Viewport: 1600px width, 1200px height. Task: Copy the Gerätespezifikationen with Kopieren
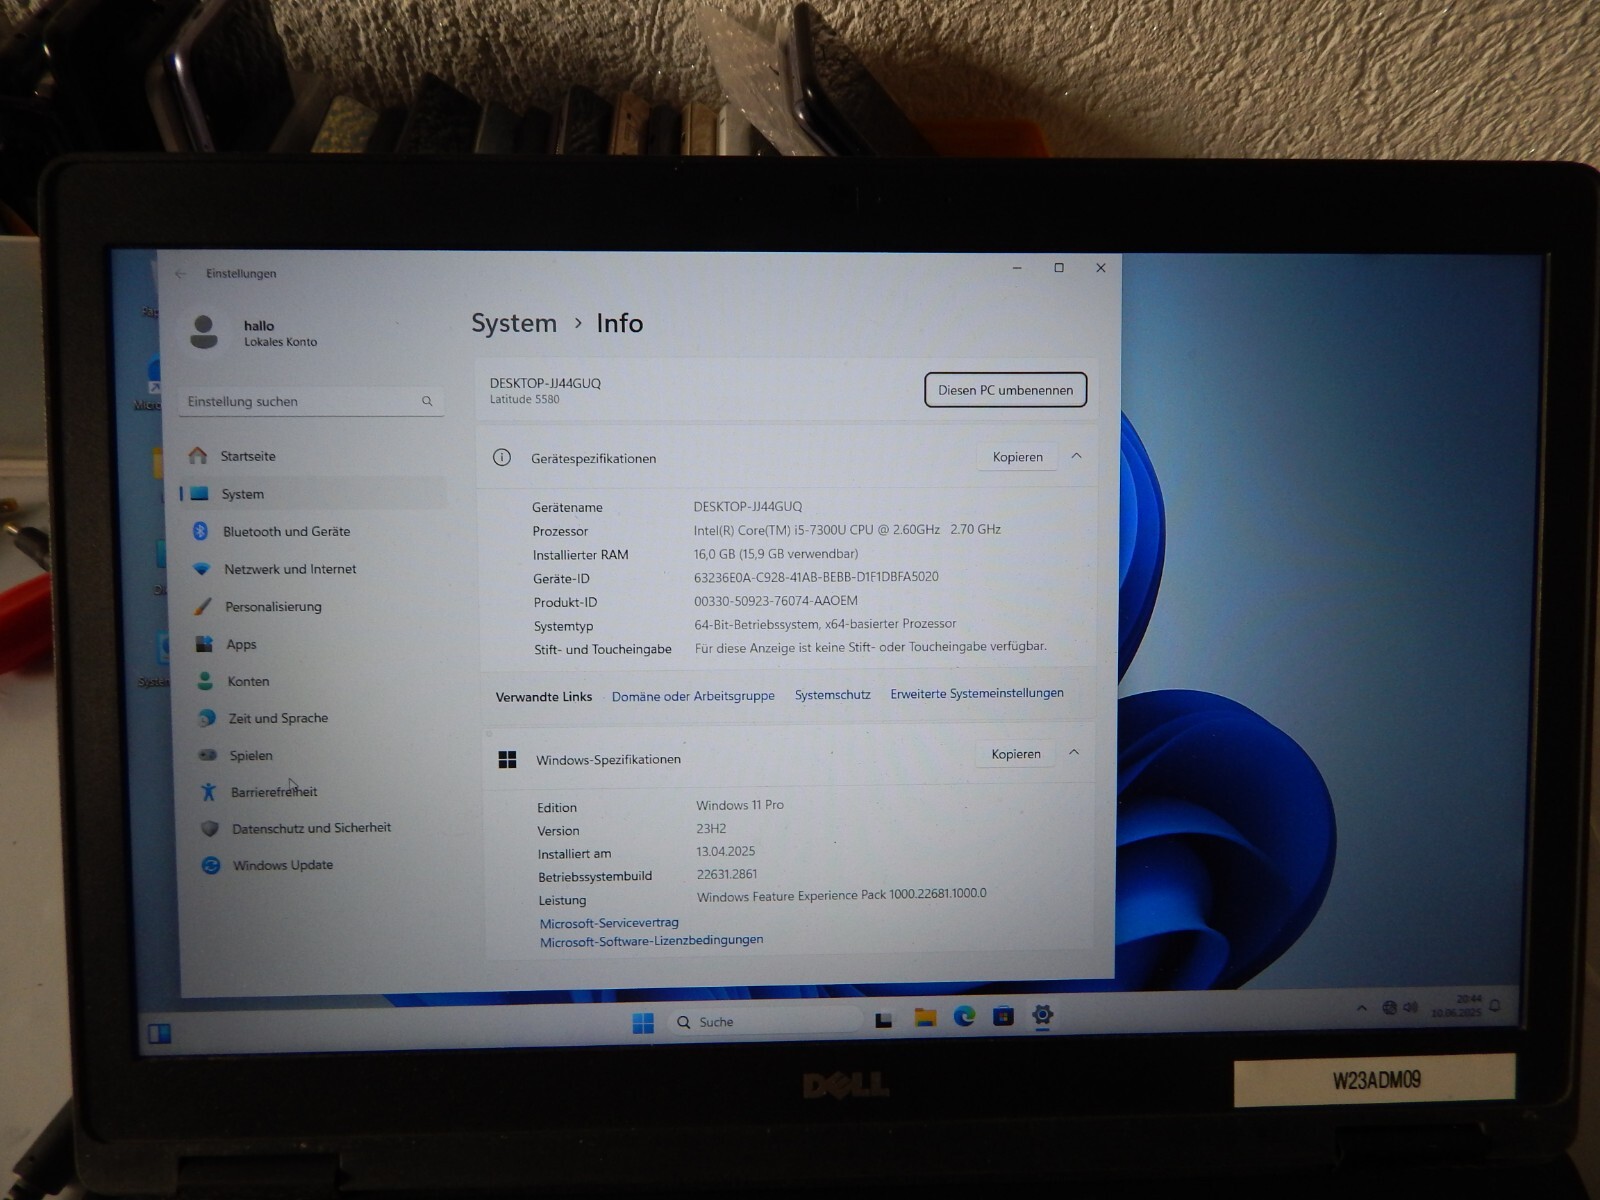tap(1017, 457)
